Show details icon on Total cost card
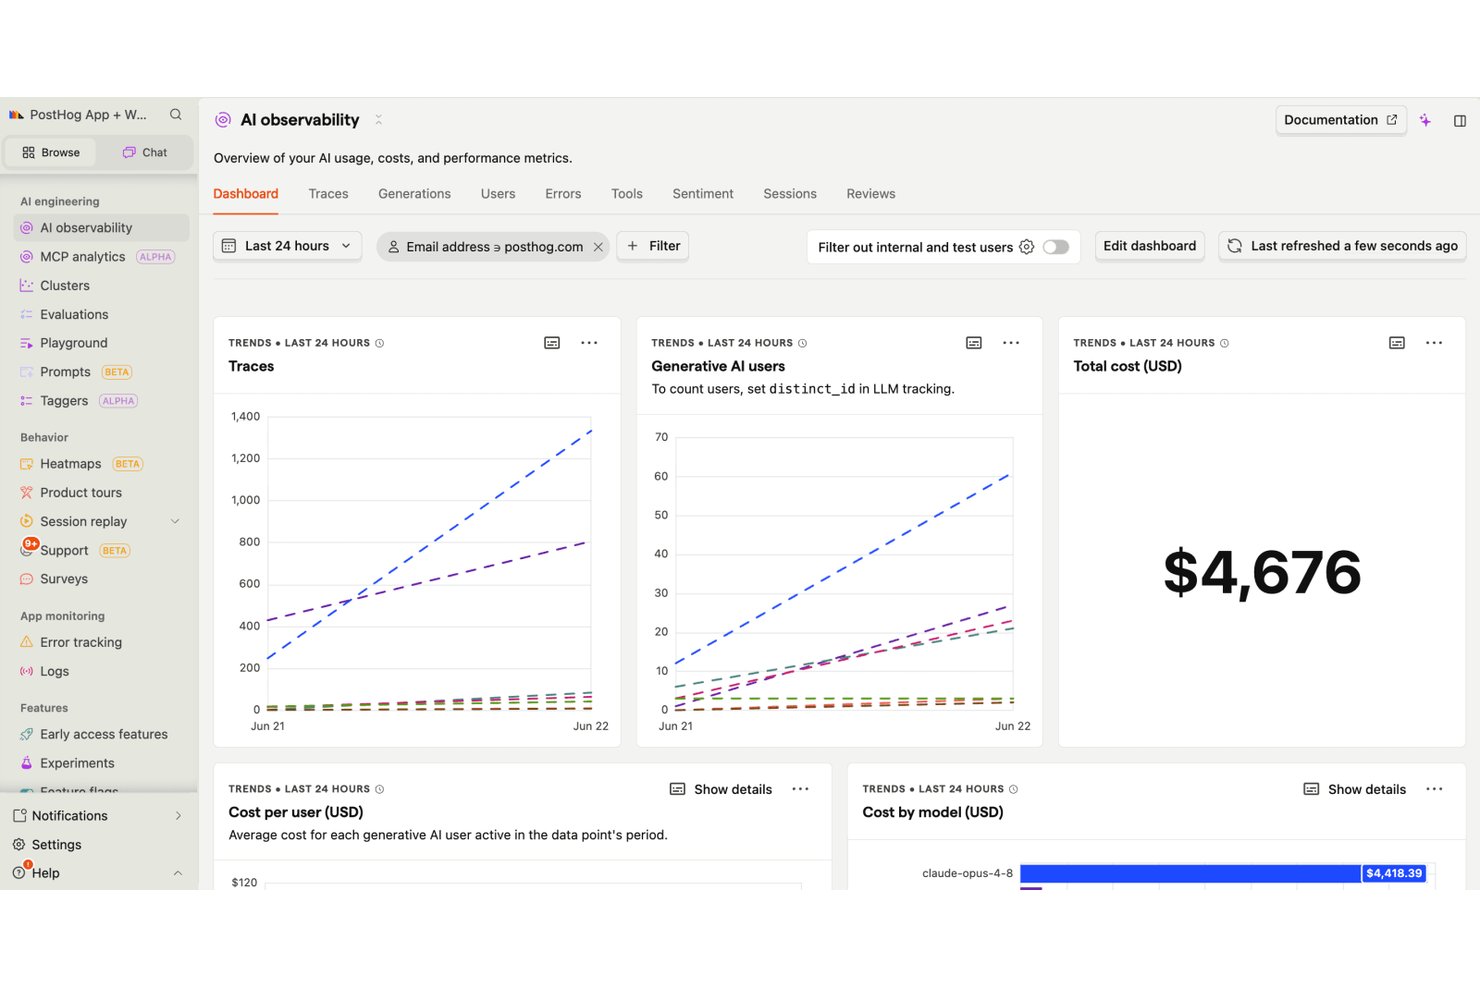1480x987 pixels. [x=1397, y=343]
